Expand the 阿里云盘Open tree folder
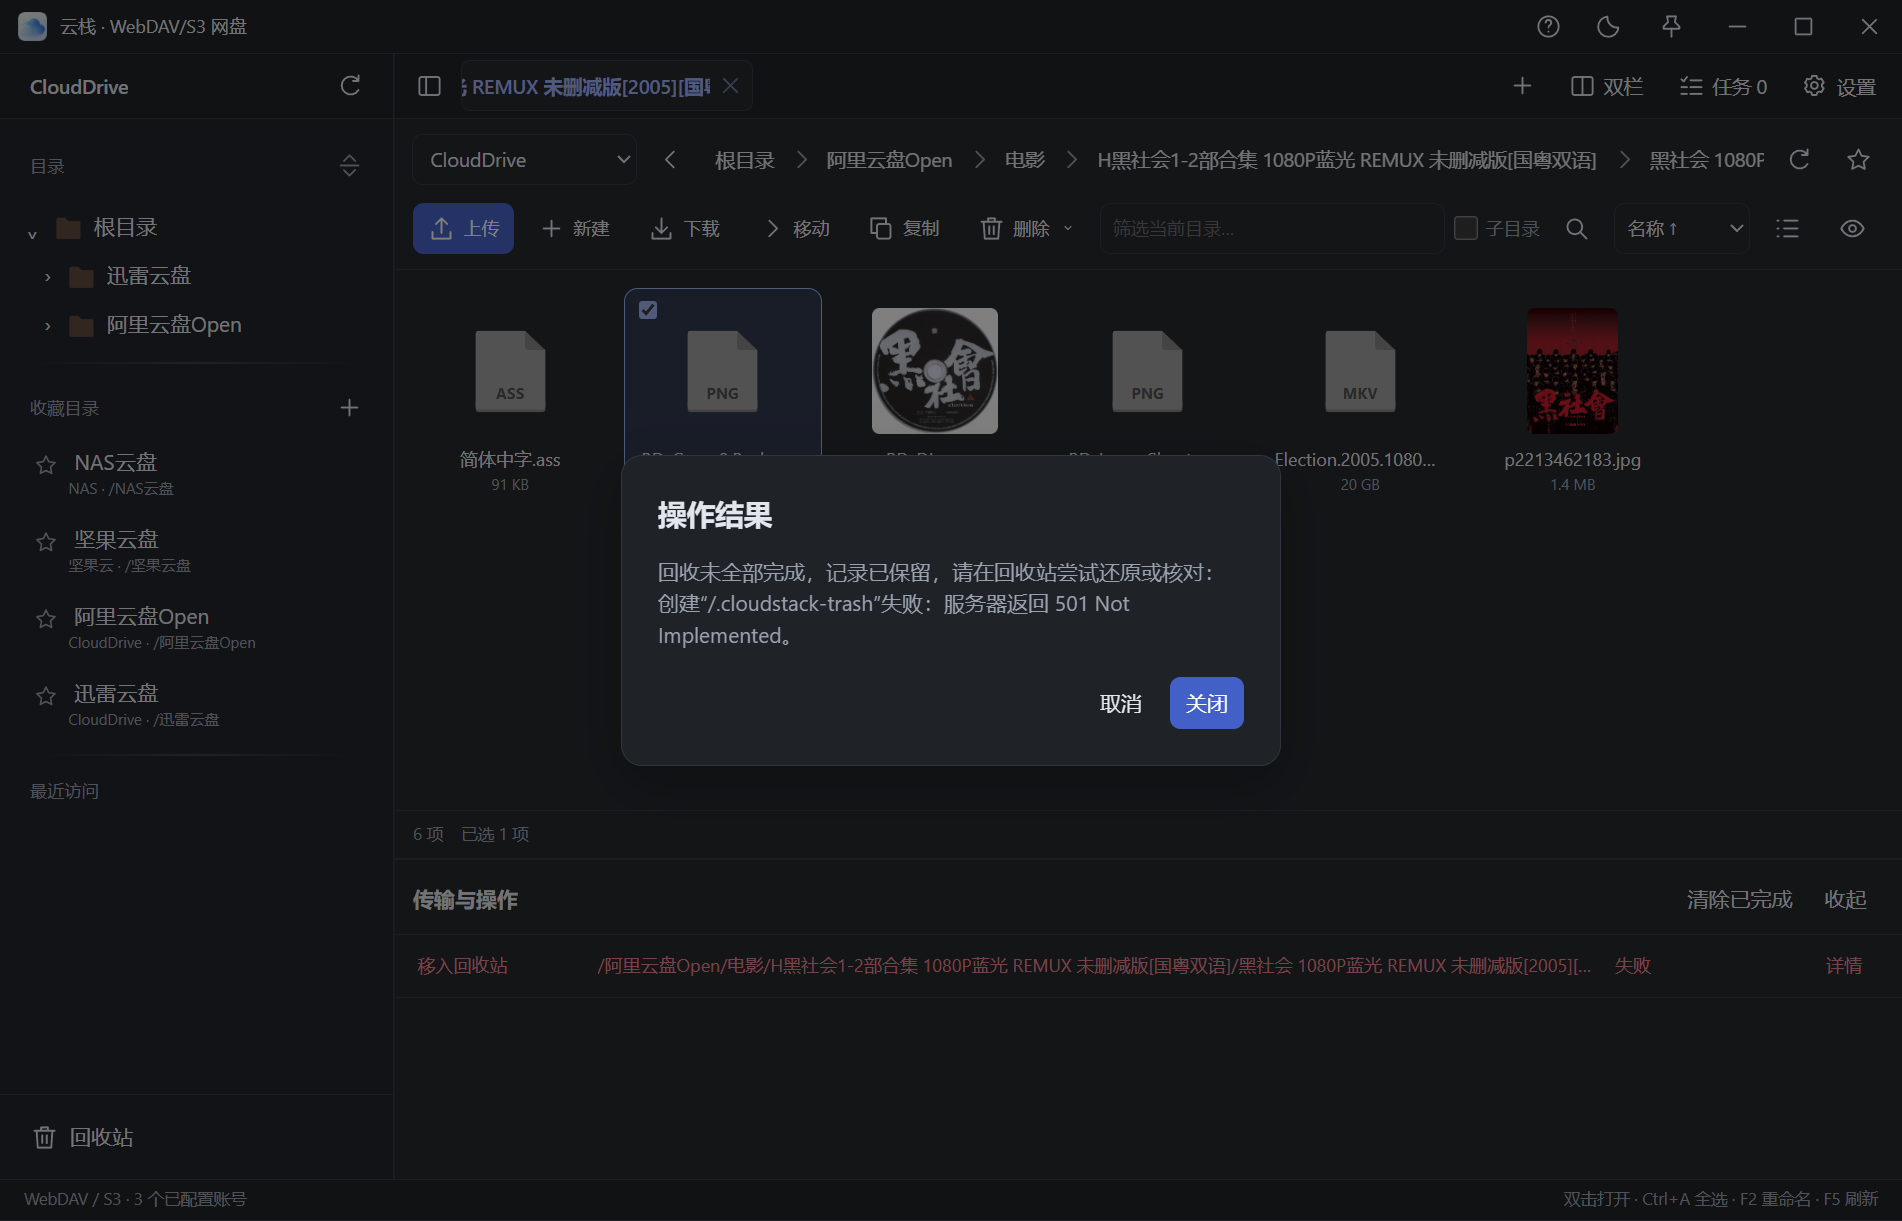This screenshot has height=1221, width=1902. click(x=47, y=326)
